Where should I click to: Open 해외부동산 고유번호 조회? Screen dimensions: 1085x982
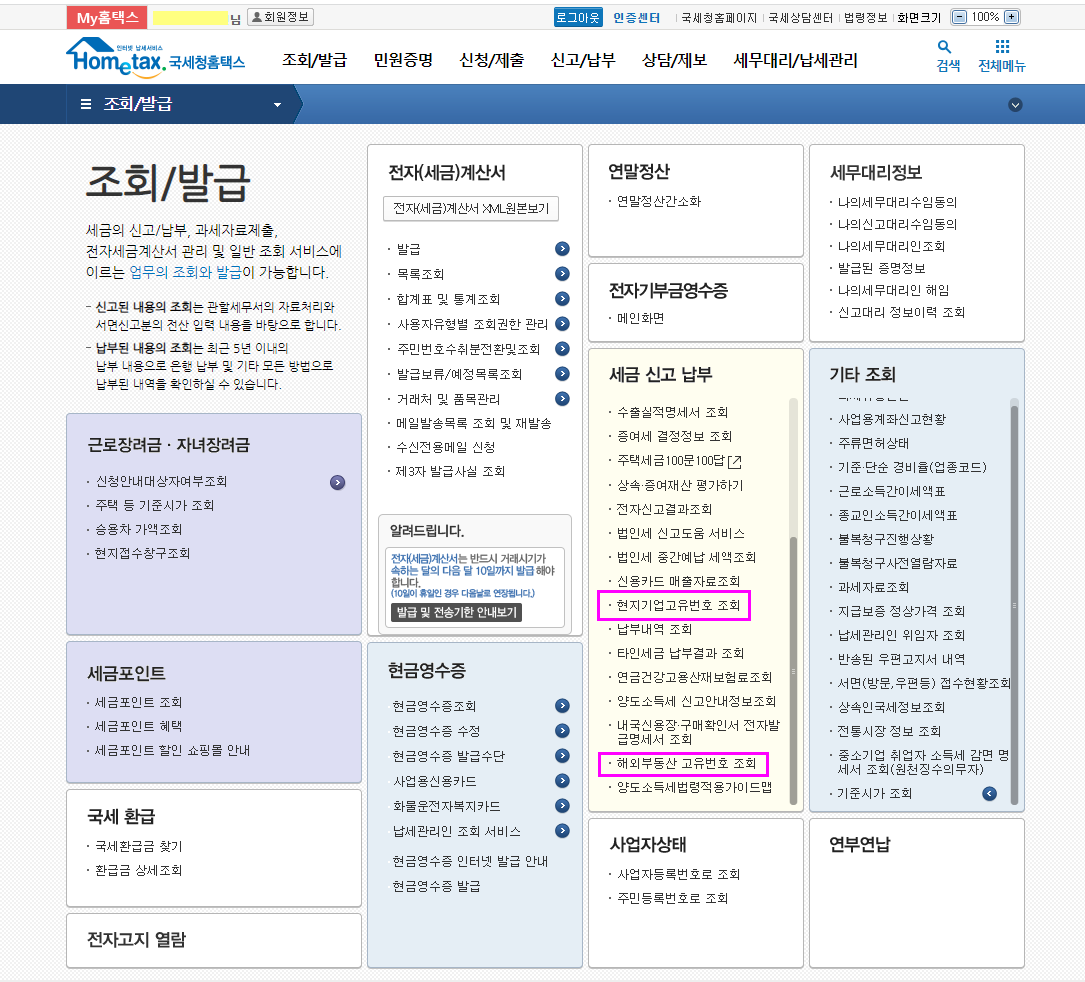click(686, 763)
